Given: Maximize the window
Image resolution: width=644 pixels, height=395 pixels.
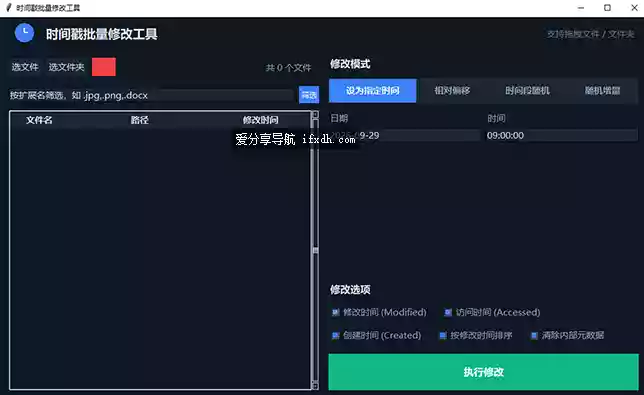Looking at the screenshot, I should coord(607,8).
